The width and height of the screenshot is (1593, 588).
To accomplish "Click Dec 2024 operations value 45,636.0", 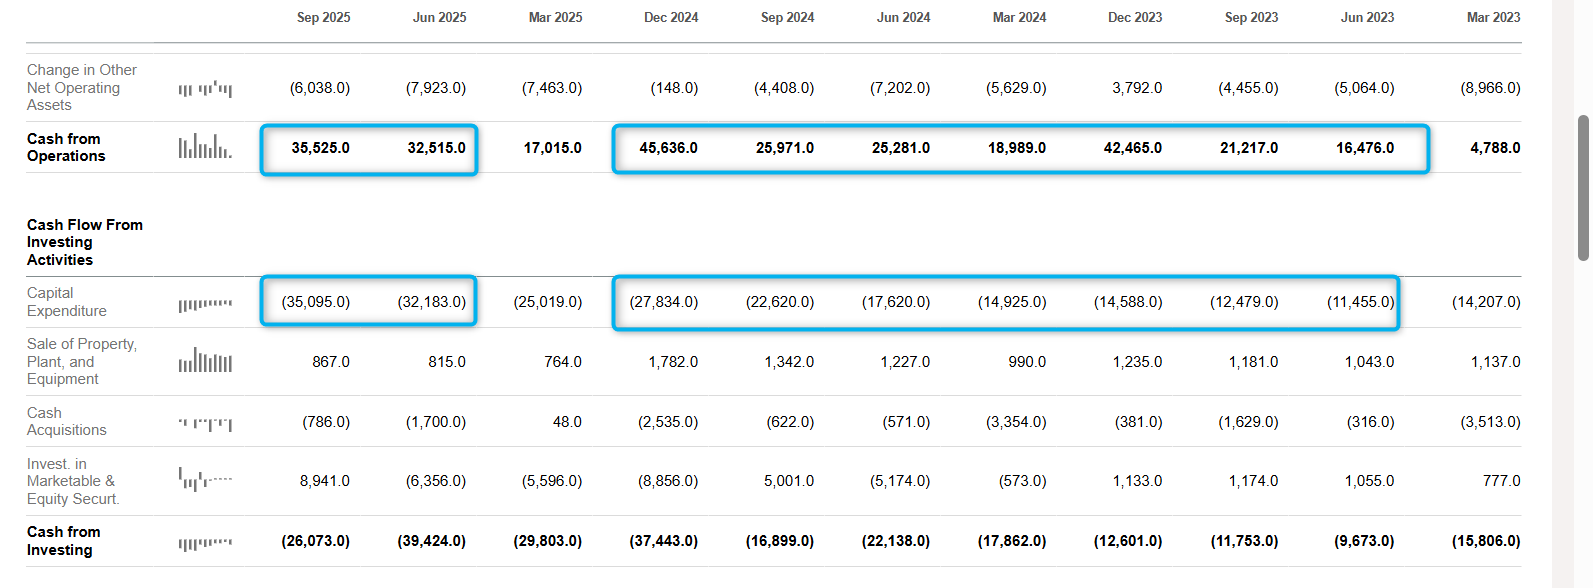I will [668, 148].
